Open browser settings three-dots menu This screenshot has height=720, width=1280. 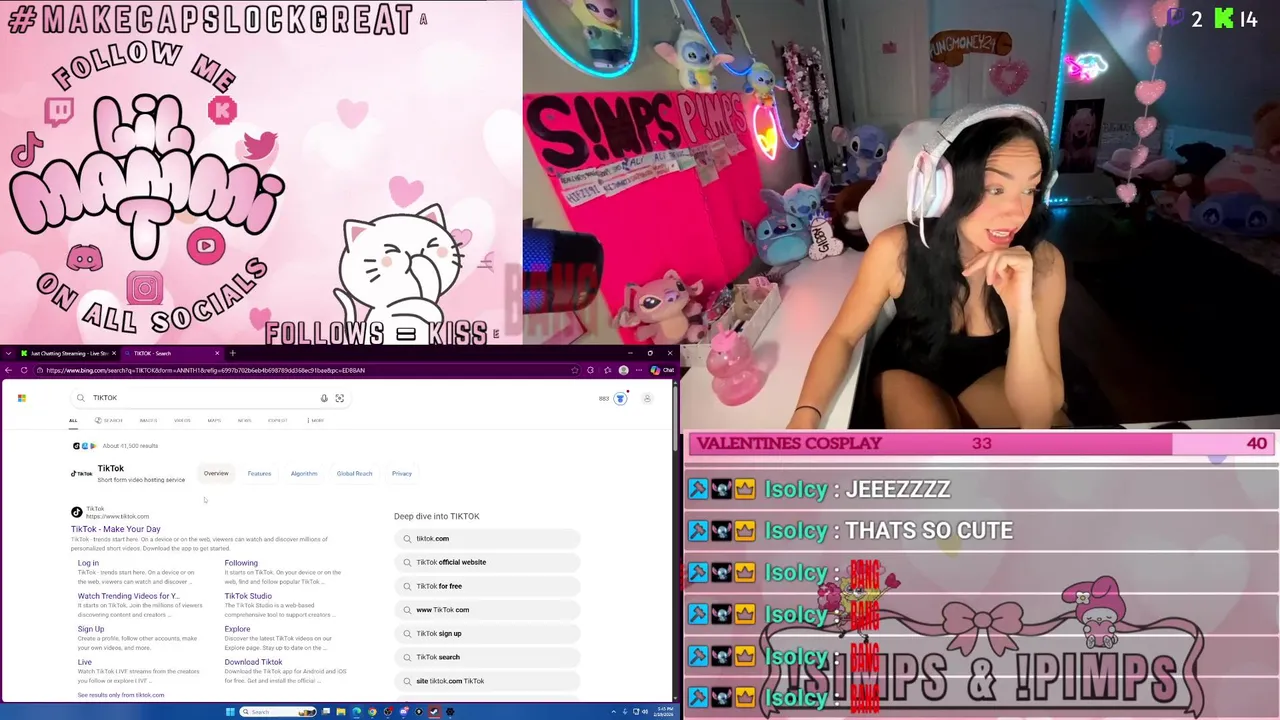pyautogui.click(x=639, y=370)
